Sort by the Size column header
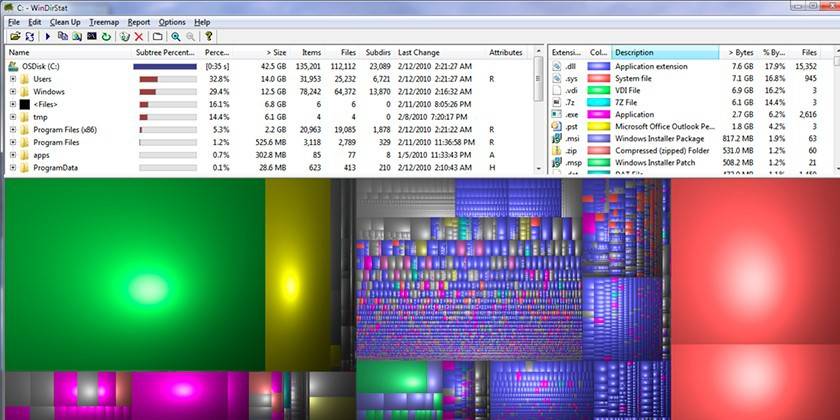The height and width of the screenshot is (420, 840). coord(276,52)
